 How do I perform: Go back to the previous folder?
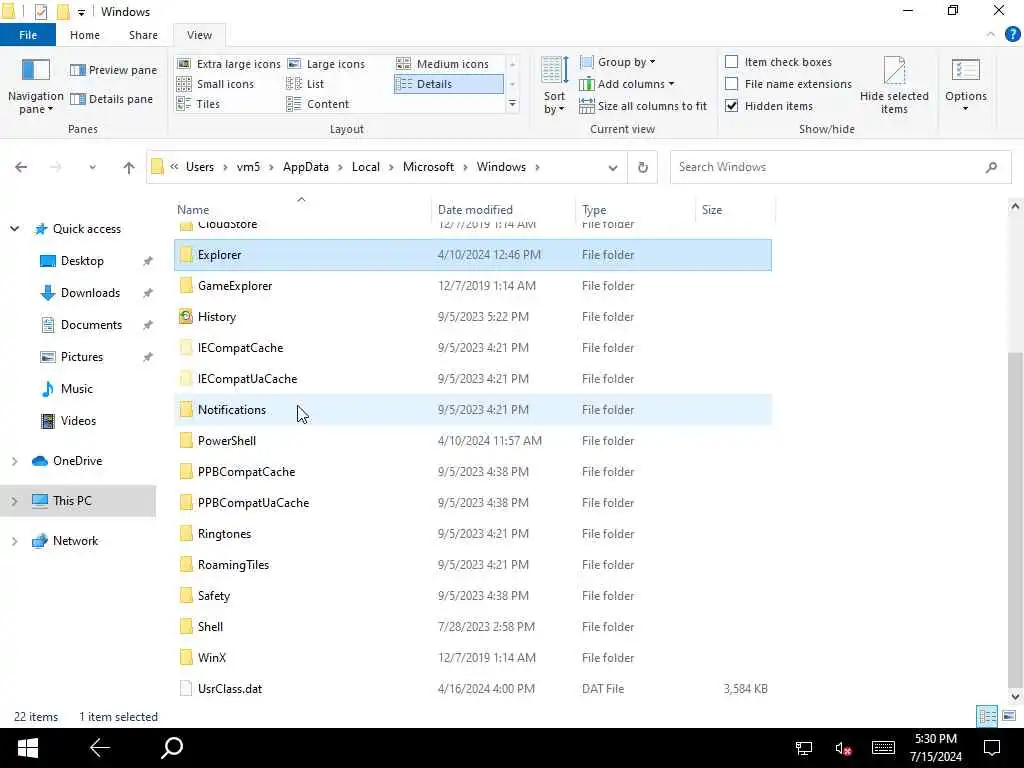tap(21, 167)
